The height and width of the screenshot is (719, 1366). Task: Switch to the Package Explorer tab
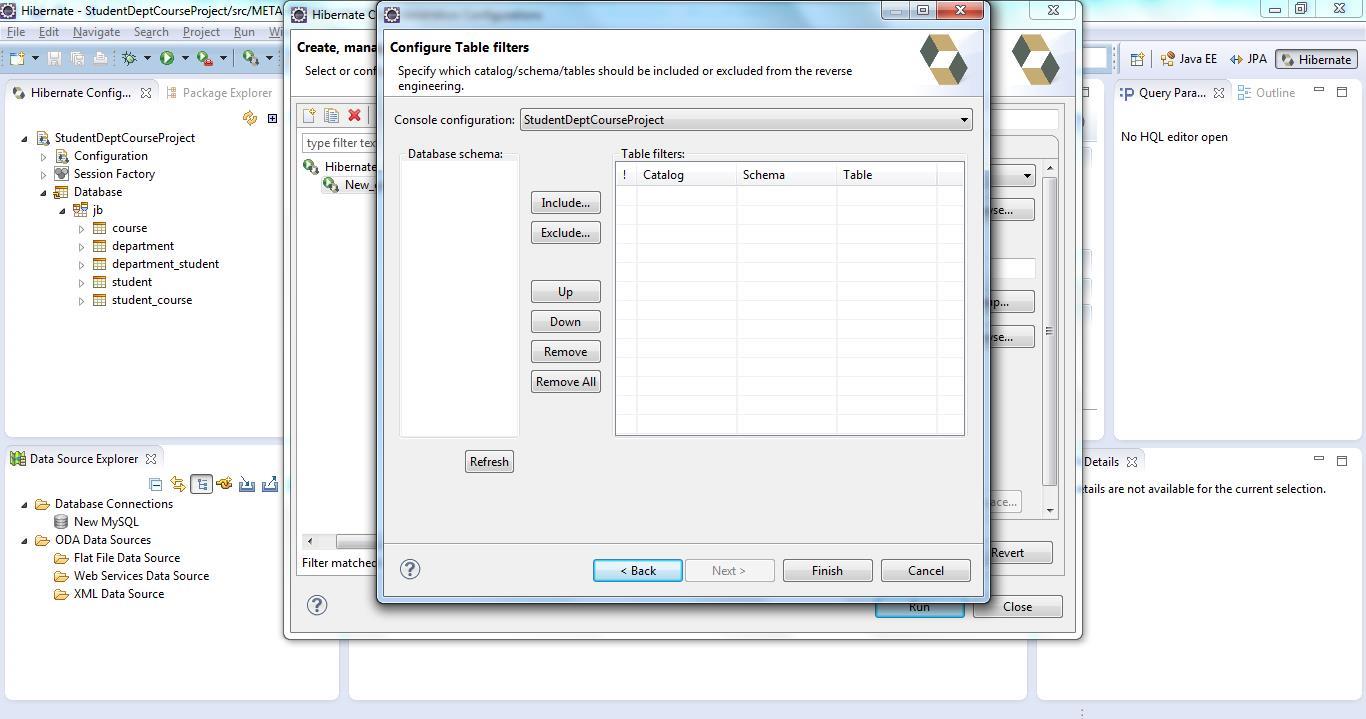pyautogui.click(x=218, y=93)
